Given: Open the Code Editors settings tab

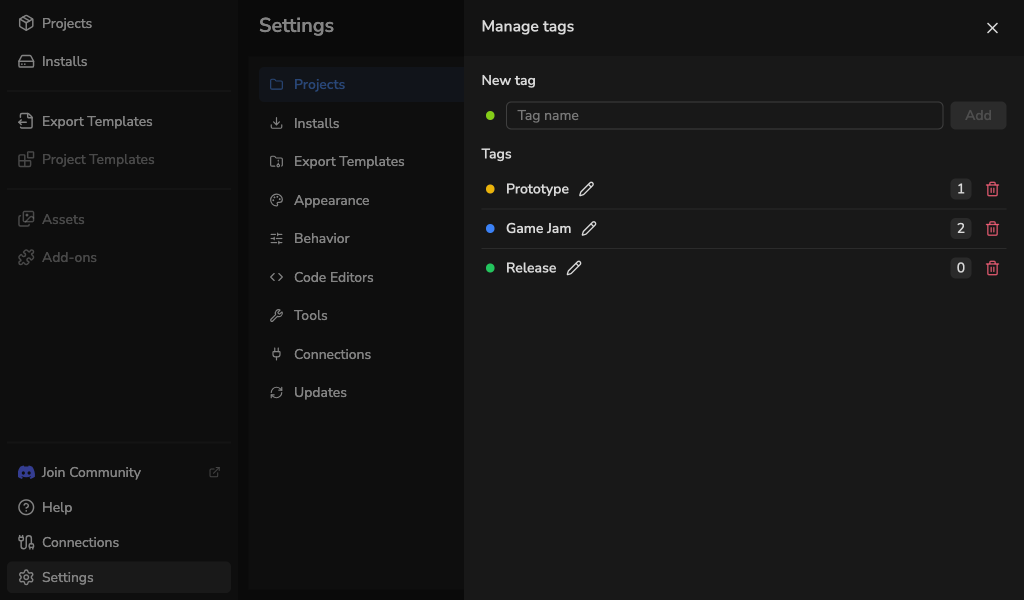Looking at the screenshot, I should [x=361, y=277].
